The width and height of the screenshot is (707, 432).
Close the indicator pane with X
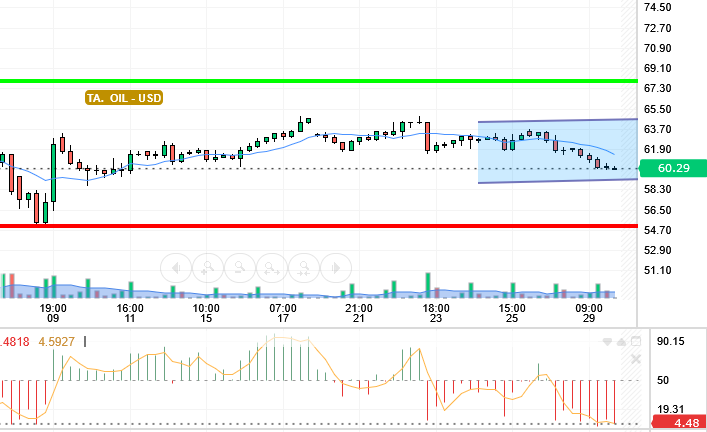click(636, 359)
